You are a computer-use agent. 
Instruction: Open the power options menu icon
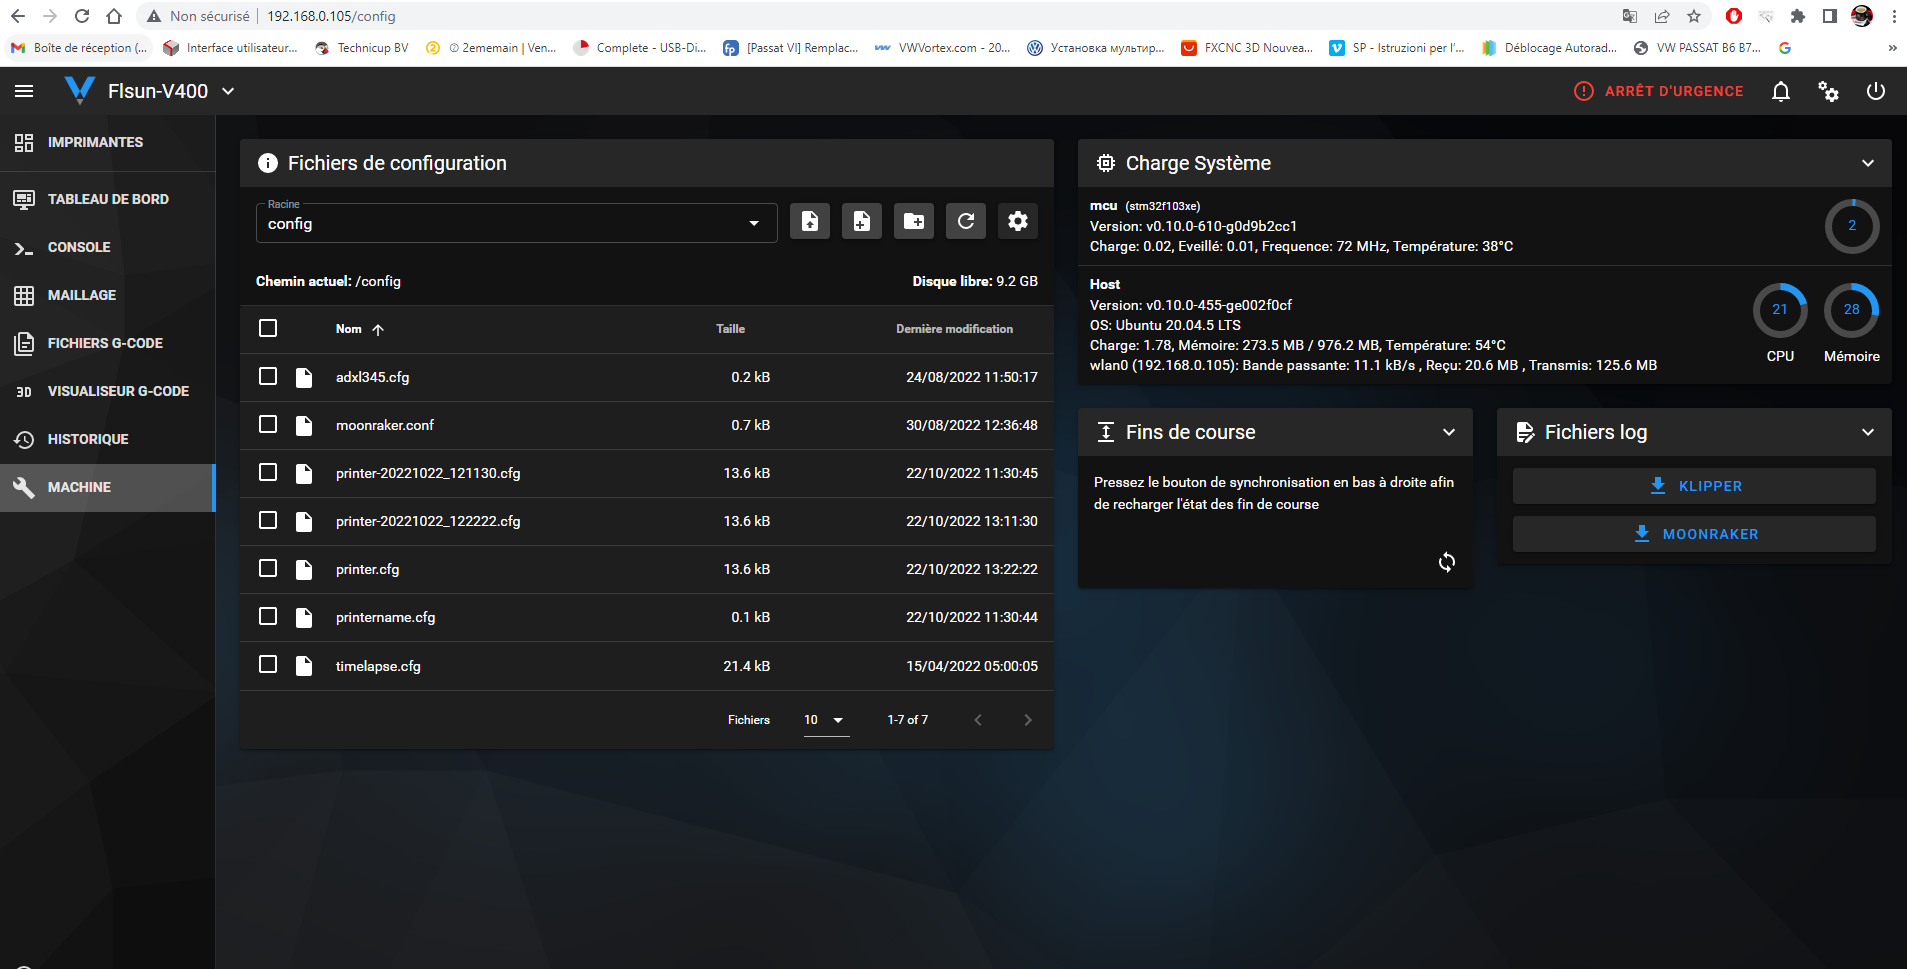(x=1876, y=91)
